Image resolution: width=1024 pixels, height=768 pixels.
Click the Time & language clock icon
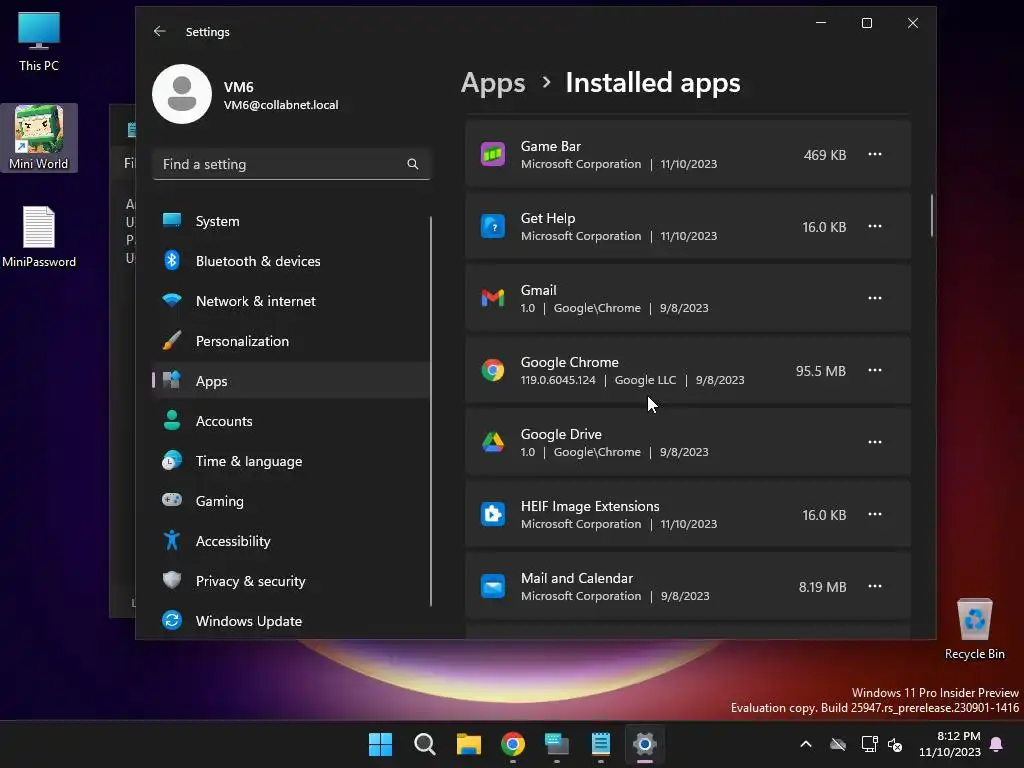tap(172, 460)
